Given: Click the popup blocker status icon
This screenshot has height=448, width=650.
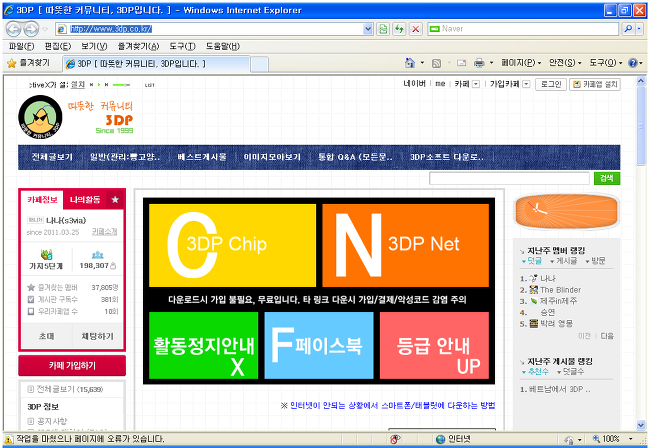Looking at the screenshot, I should point(395,439).
